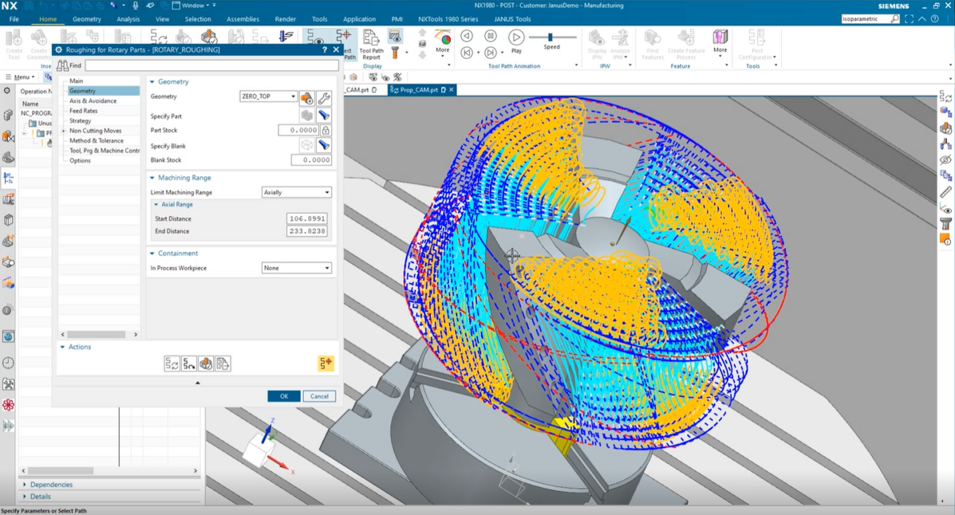Switch to the Prop_CAM.prt tab

click(418, 89)
